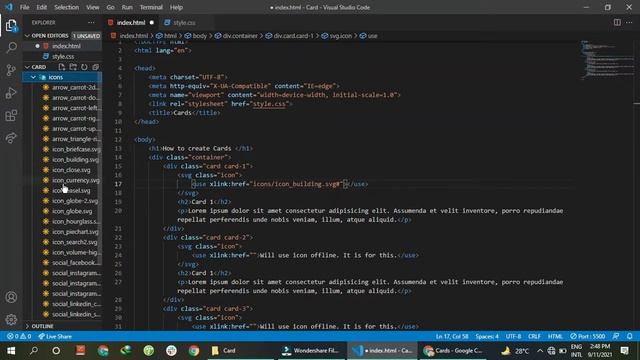
Task: Refresh the explorer in CARD header
Action: pos(84,67)
